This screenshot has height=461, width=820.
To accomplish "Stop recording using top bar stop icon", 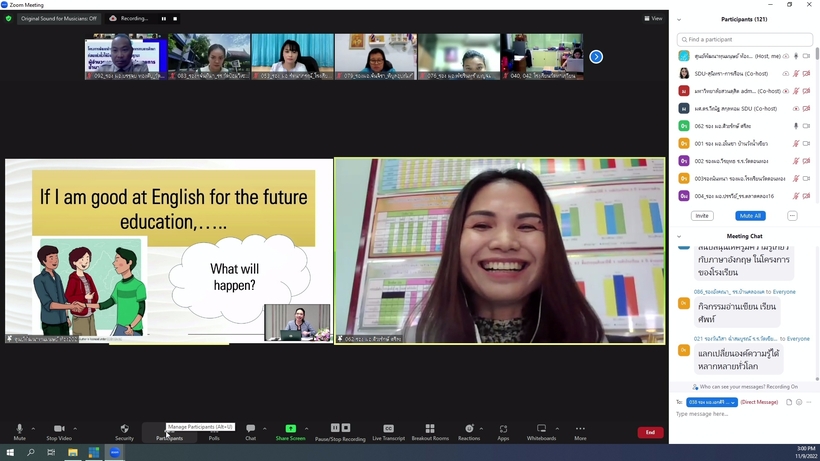I will 175,19.
